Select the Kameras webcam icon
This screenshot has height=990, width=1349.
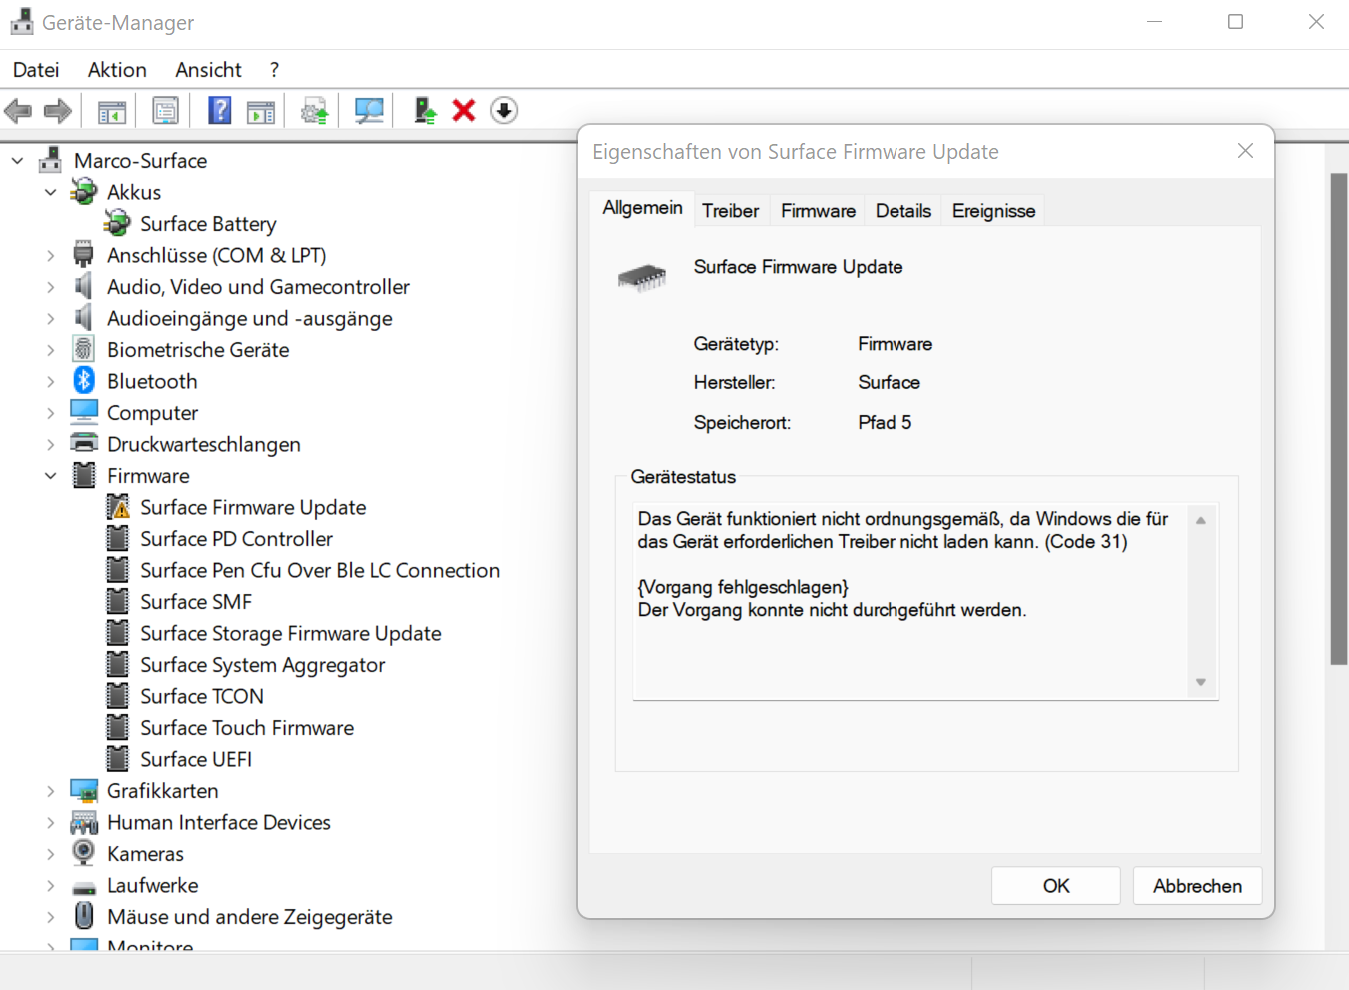[84, 853]
